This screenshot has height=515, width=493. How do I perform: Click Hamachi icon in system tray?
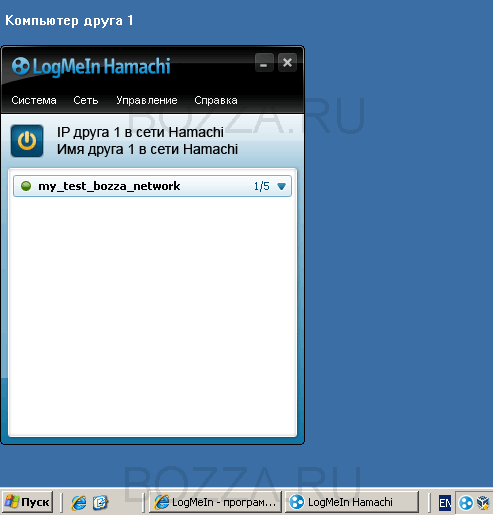click(x=466, y=503)
